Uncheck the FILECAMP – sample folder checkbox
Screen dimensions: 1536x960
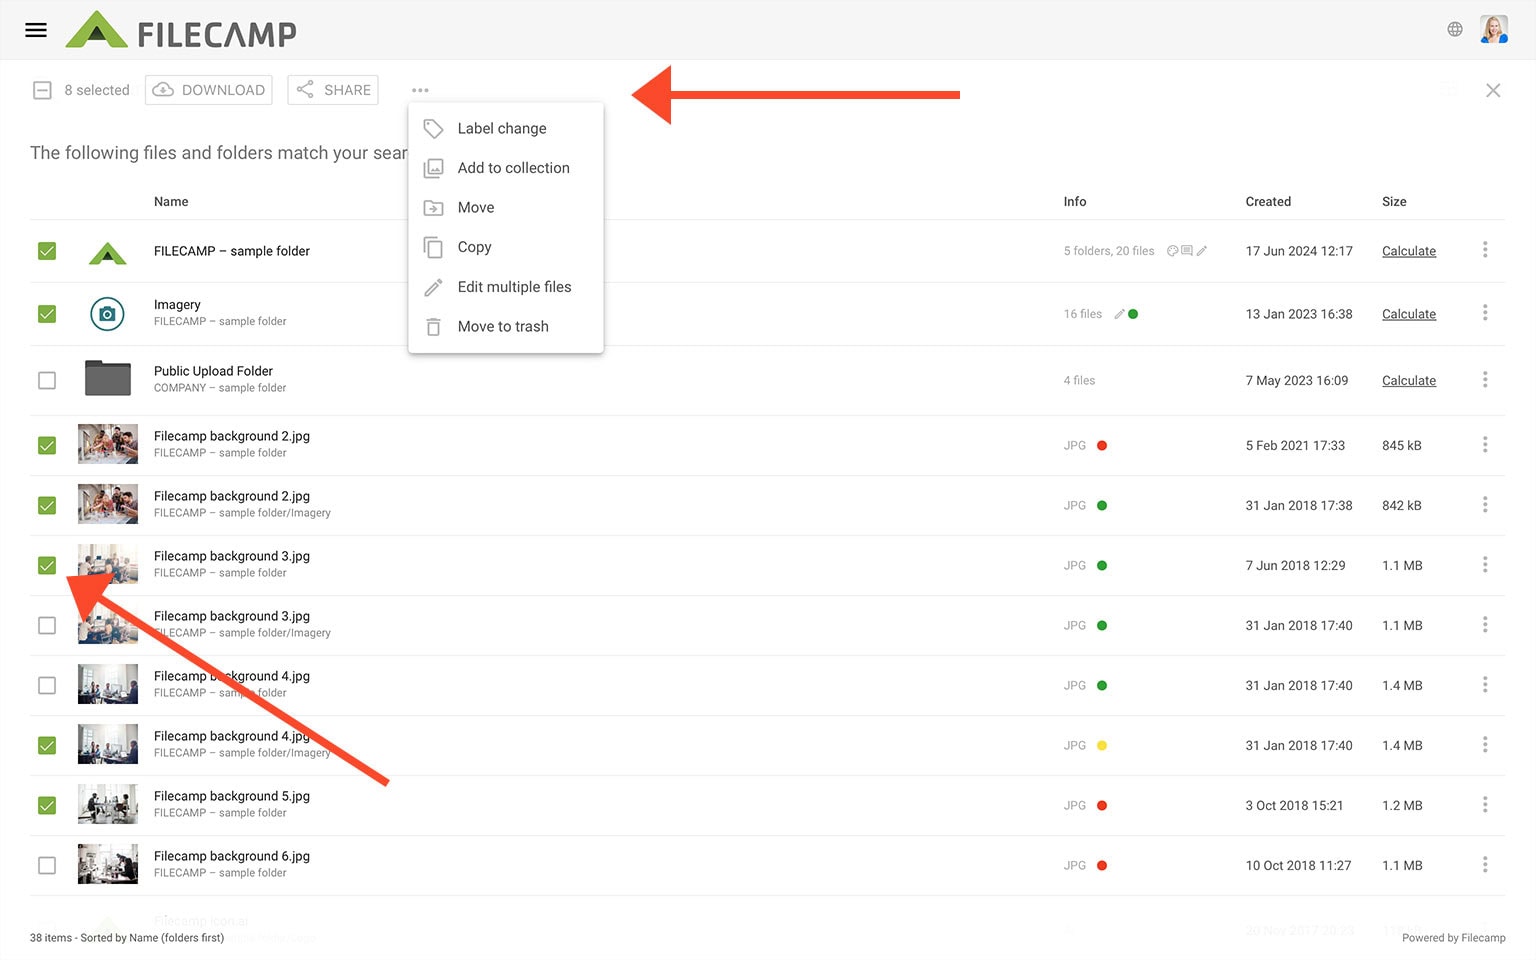coord(47,251)
